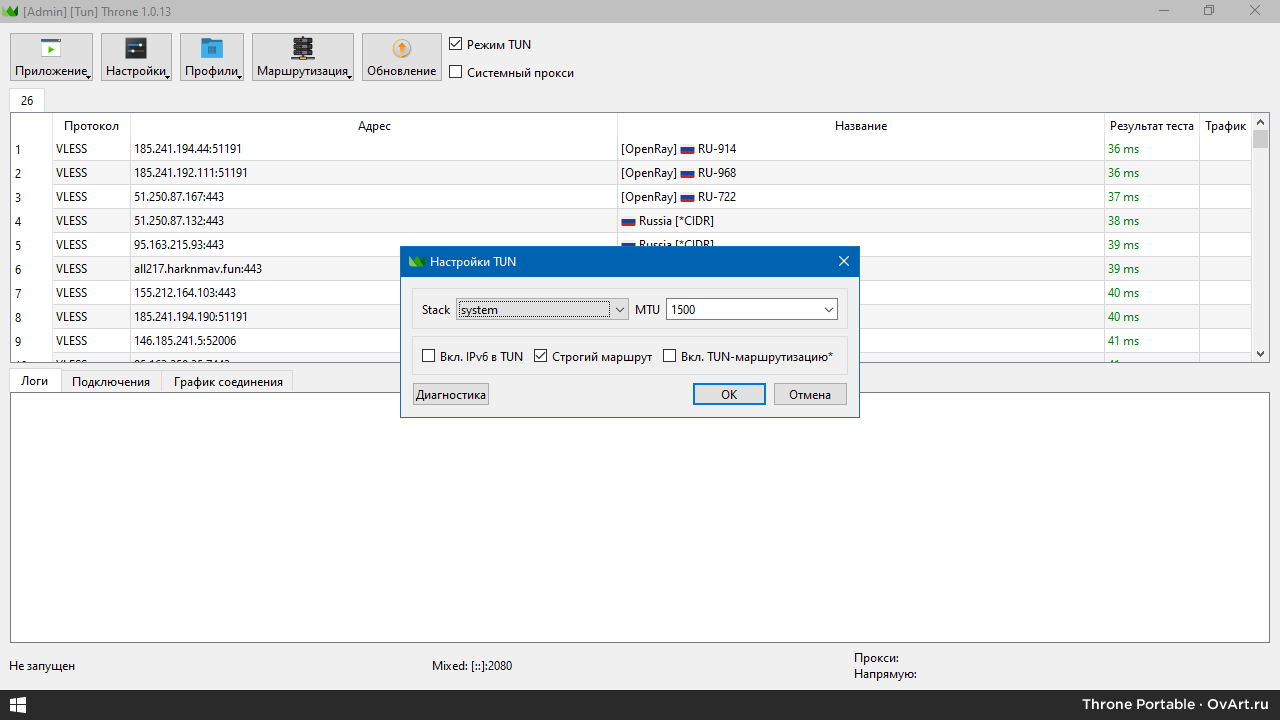The image size is (1280, 720).
Task: Expand the Stack dropdown showing system
Action: tap(619, 310)
